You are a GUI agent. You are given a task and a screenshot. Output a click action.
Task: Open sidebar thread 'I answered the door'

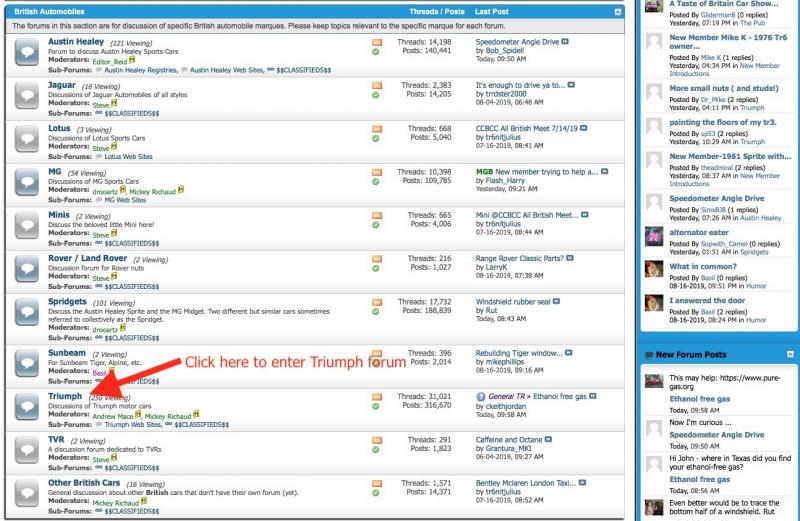[x=707, y=301]
